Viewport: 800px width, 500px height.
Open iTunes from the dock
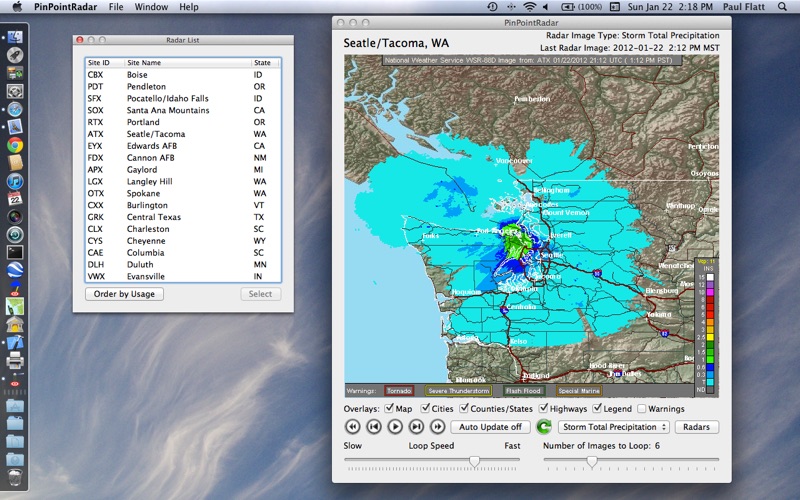pos(15,181)
